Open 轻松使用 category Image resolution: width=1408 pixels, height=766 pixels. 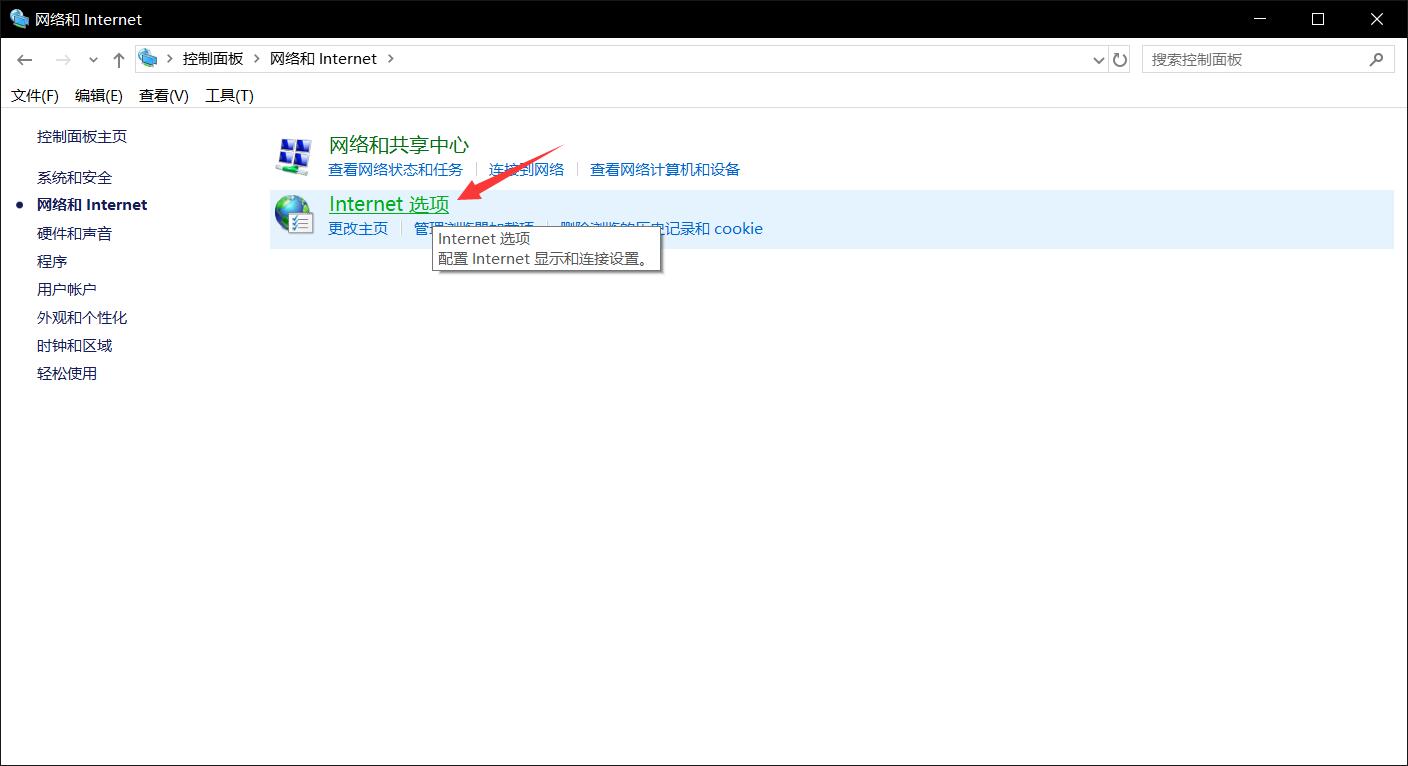click(x=67, y=373)
